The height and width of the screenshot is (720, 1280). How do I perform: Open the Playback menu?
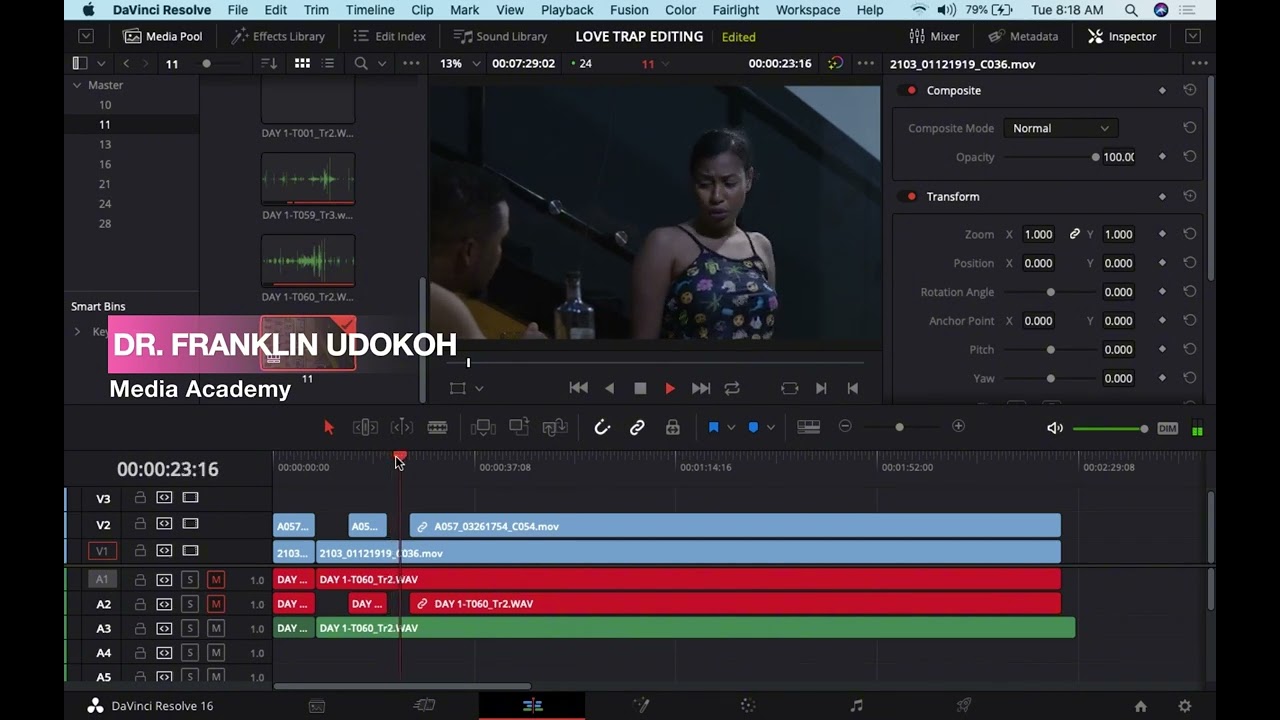click(x=567, y=10)
